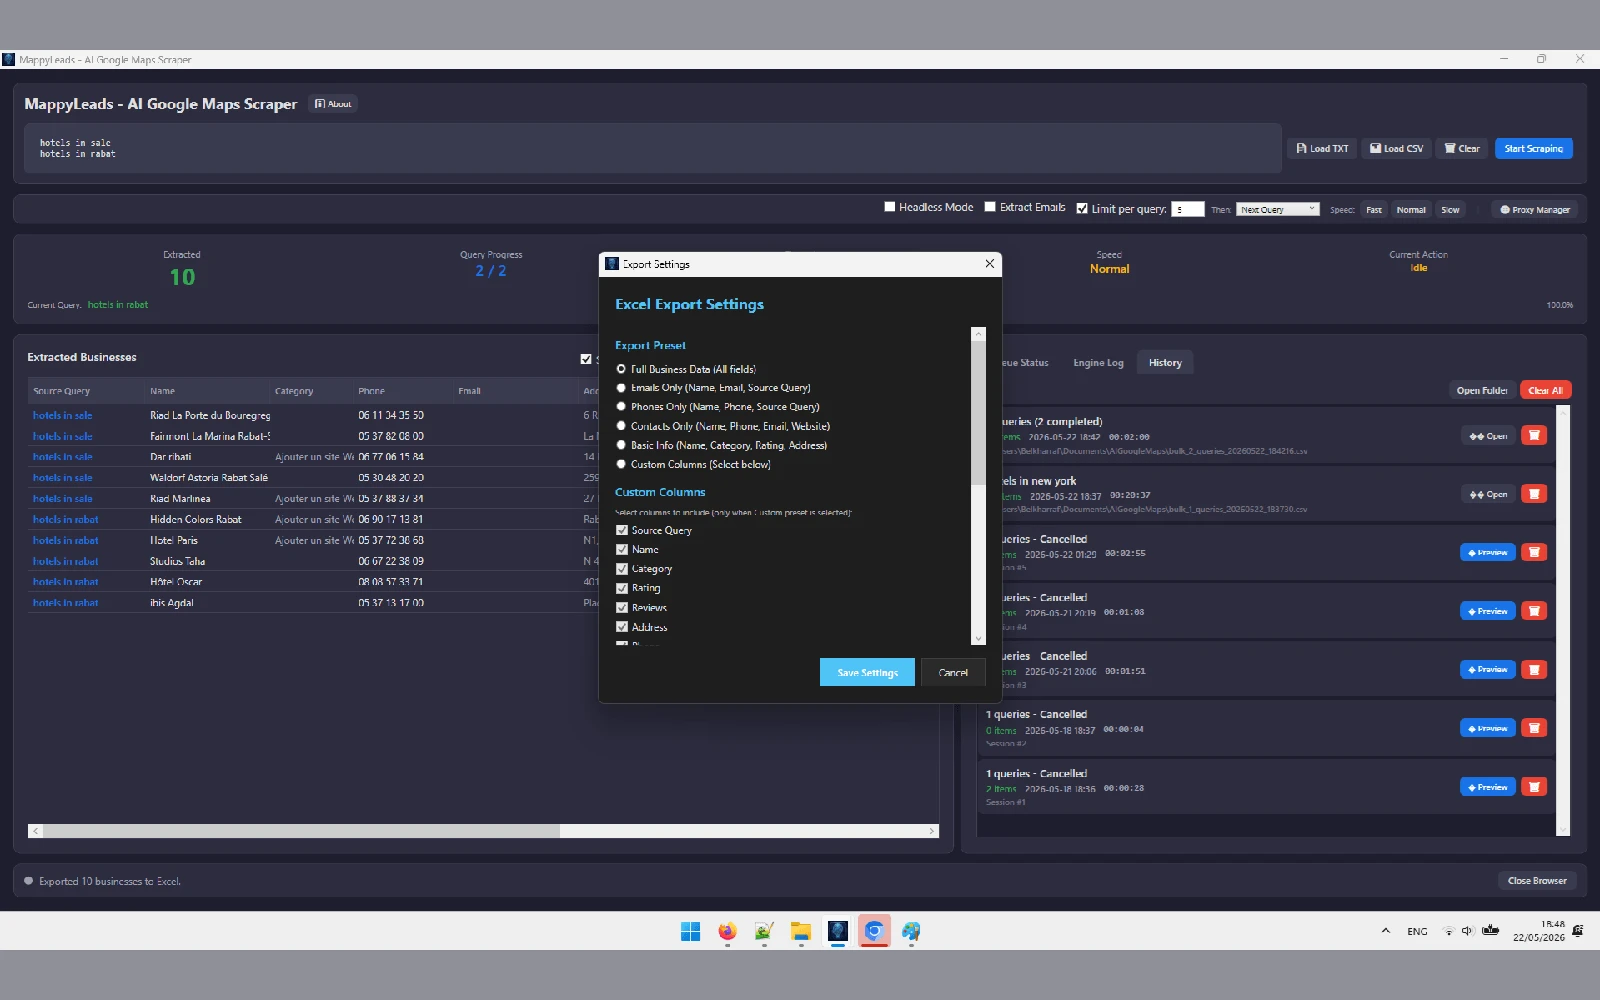Image resolution: width=1600 pixels, height=1000 pixels.
Task: Open the Windows Start menu
Action: coord(690,932)
